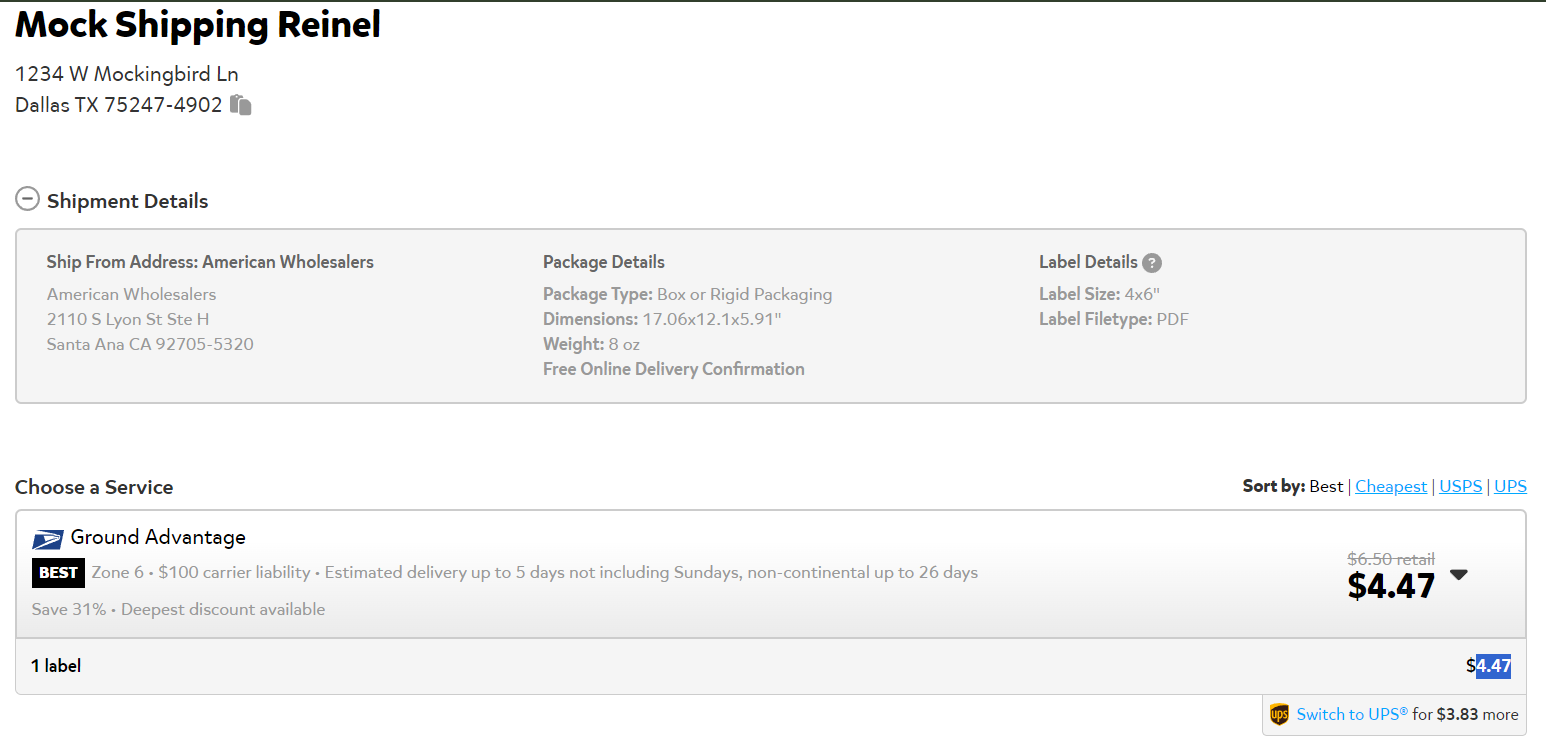Screen dimensions: 1546x747
Task: Click the $6.50 retail strikethrough price
Action: [1391, 559]
